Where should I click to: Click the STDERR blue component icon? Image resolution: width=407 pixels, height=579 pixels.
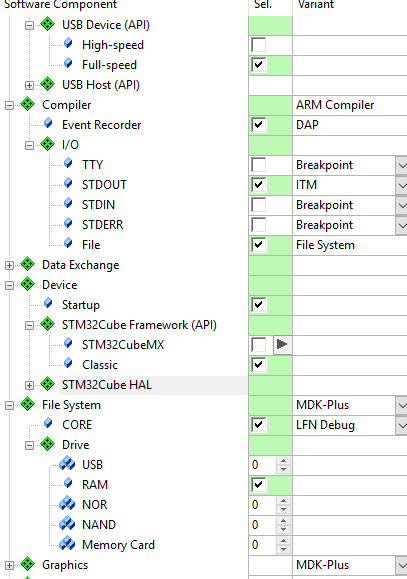point(68,223)
